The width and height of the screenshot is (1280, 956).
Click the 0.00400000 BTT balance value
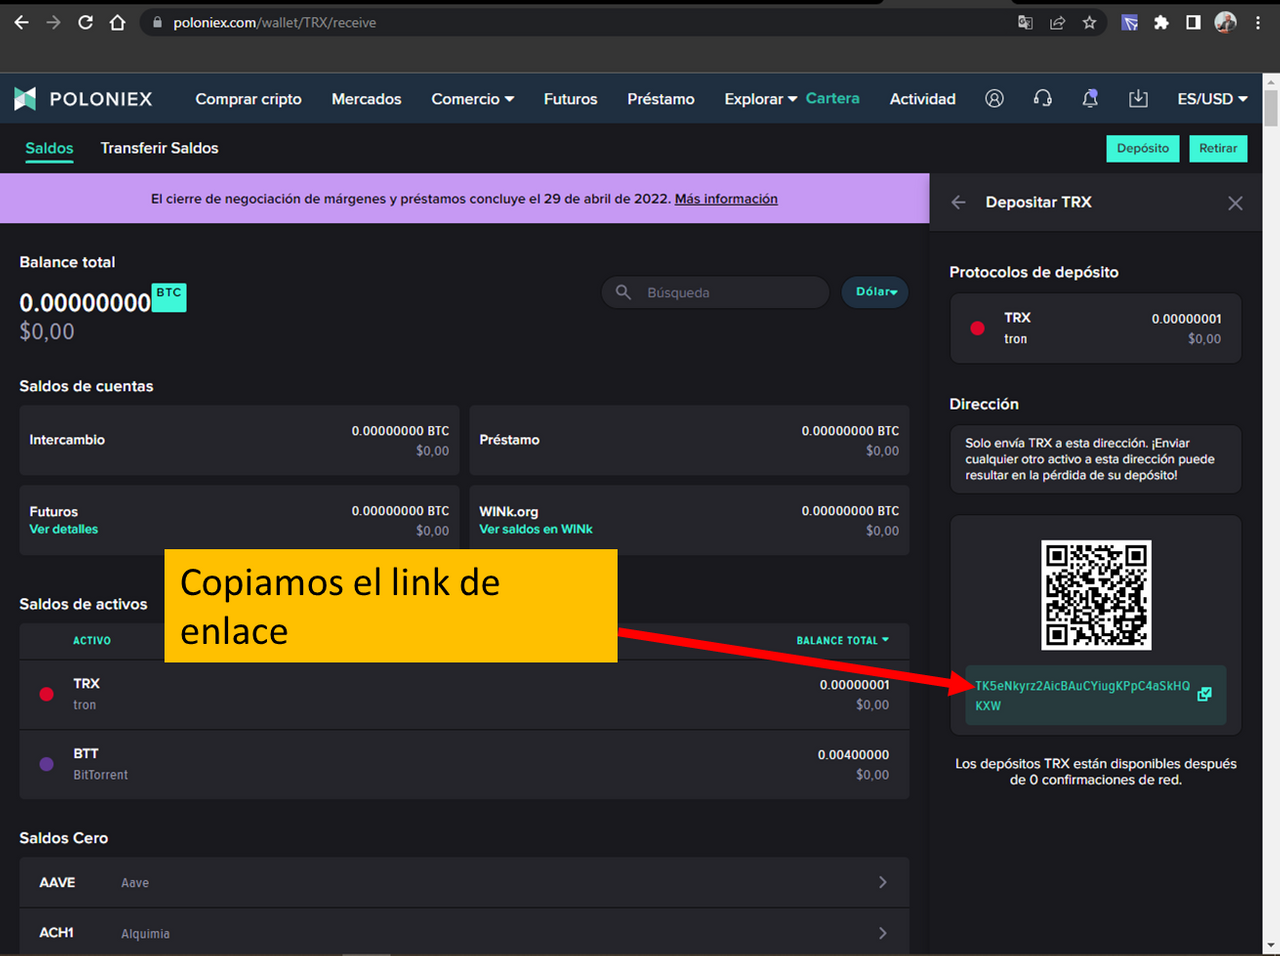[x=853, y=755]
